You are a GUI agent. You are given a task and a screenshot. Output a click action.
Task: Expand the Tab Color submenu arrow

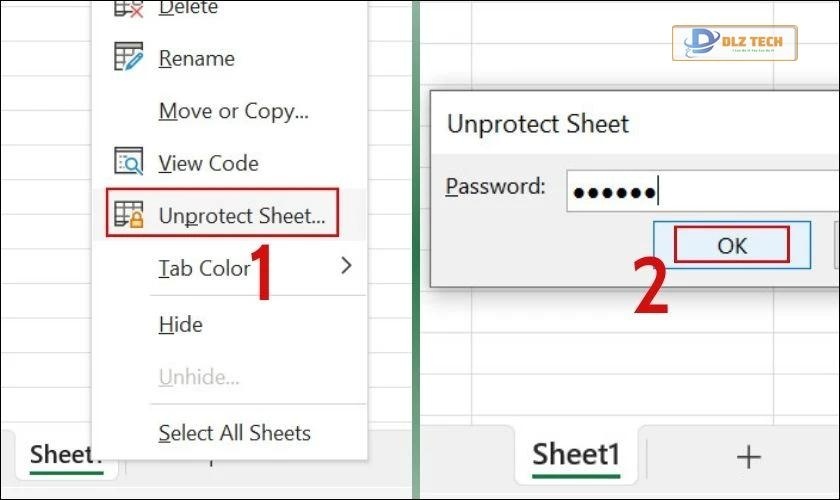[346, 266]
